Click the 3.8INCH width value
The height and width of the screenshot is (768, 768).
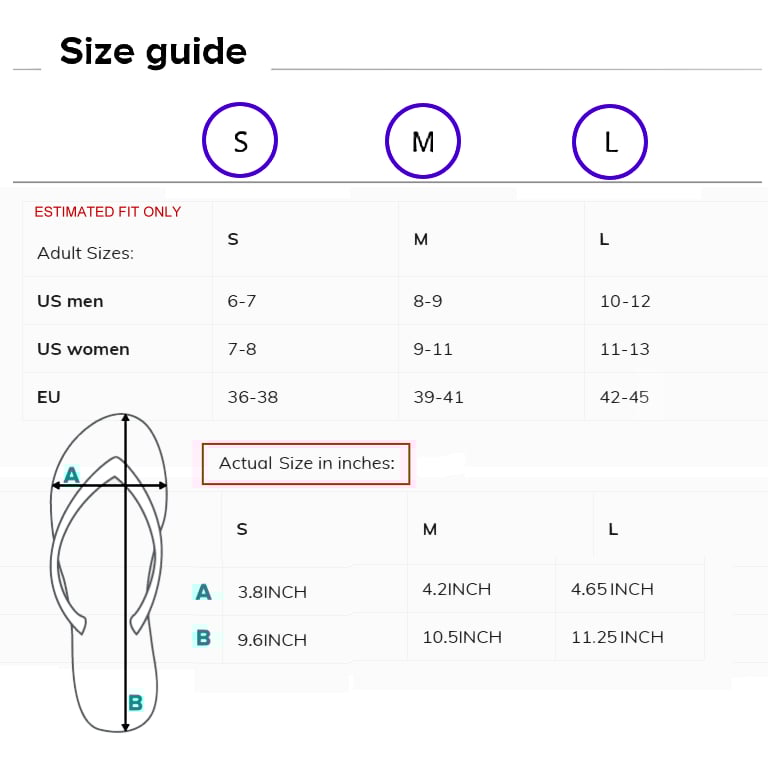(x=272, y=592)
